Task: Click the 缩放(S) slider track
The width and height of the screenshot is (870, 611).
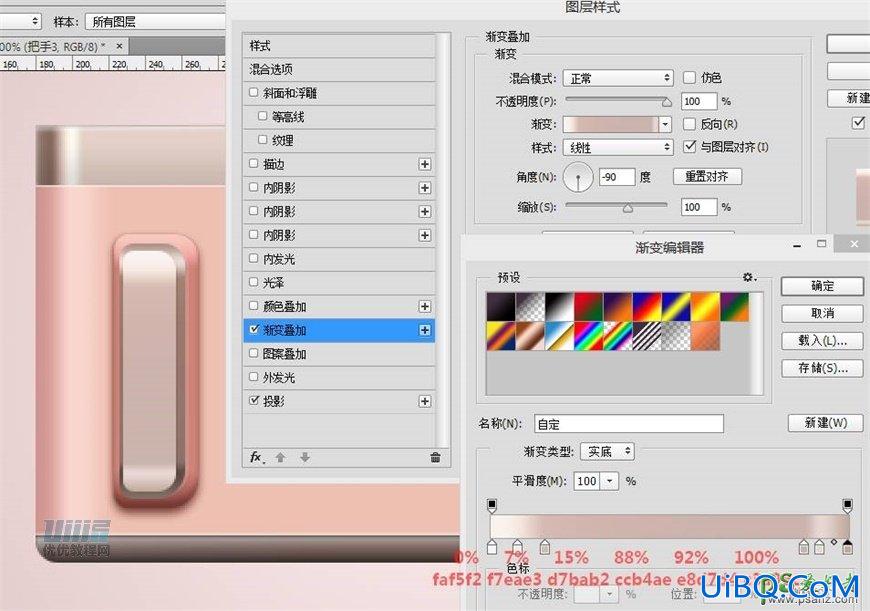Action: click(x=616, y=205)
